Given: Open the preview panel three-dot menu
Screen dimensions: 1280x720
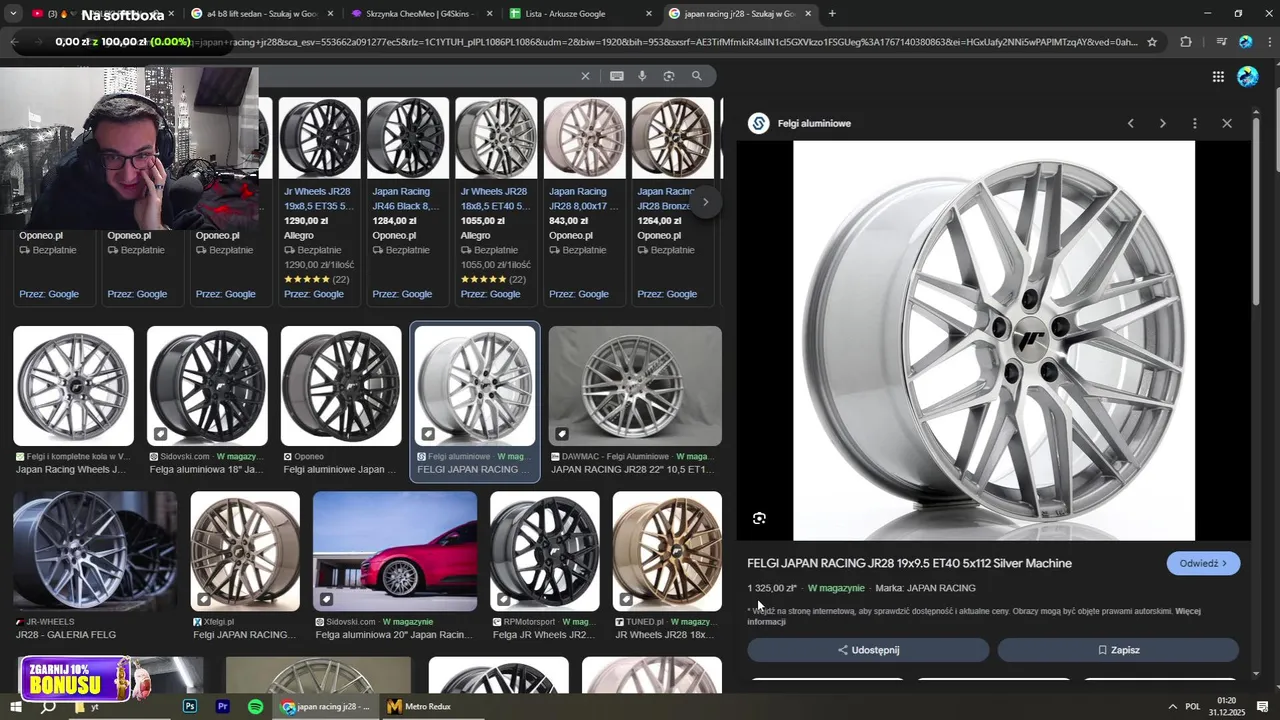Looking at the screenshot, I should 1194,123.
